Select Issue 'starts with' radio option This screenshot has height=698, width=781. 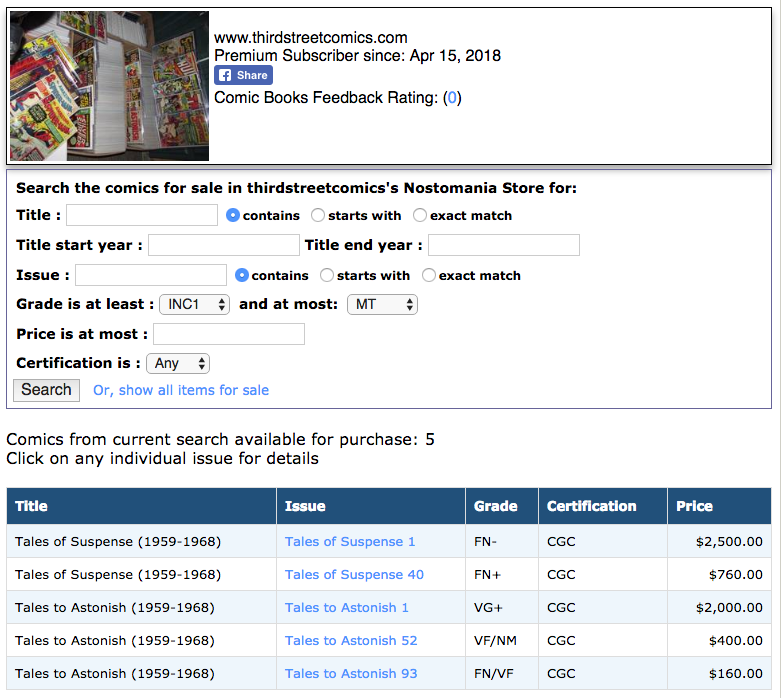[327, 275]
